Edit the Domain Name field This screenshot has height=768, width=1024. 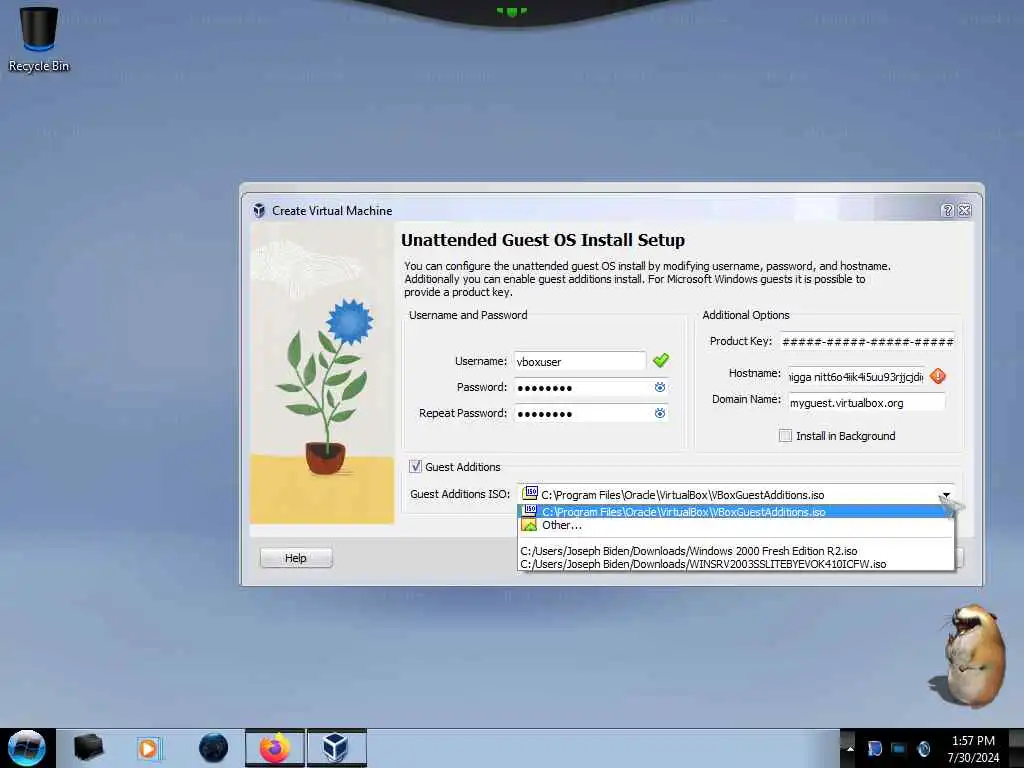tap(866, 403)
